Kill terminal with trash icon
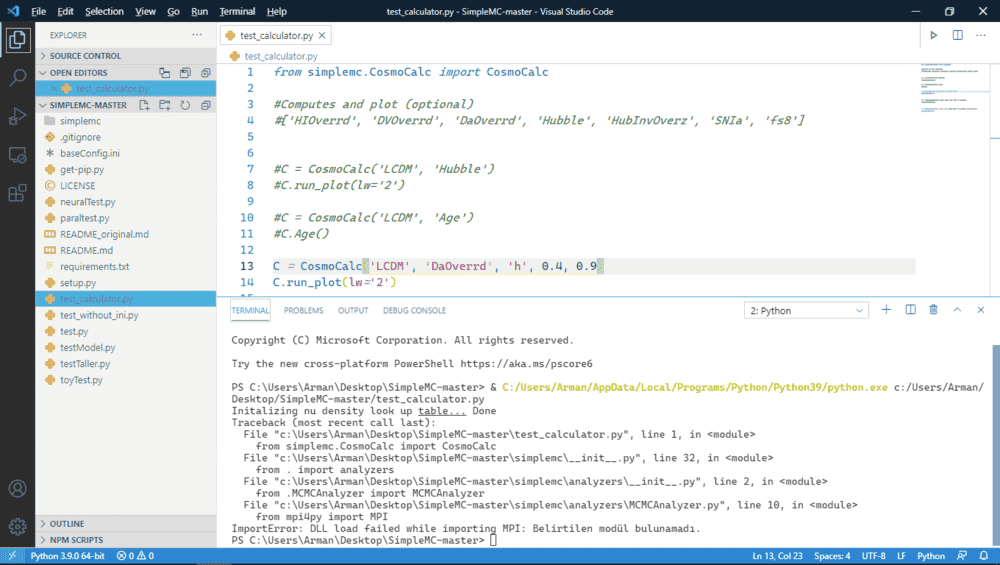The height and width of the screenshot is (565, 1000). (934, 310)
